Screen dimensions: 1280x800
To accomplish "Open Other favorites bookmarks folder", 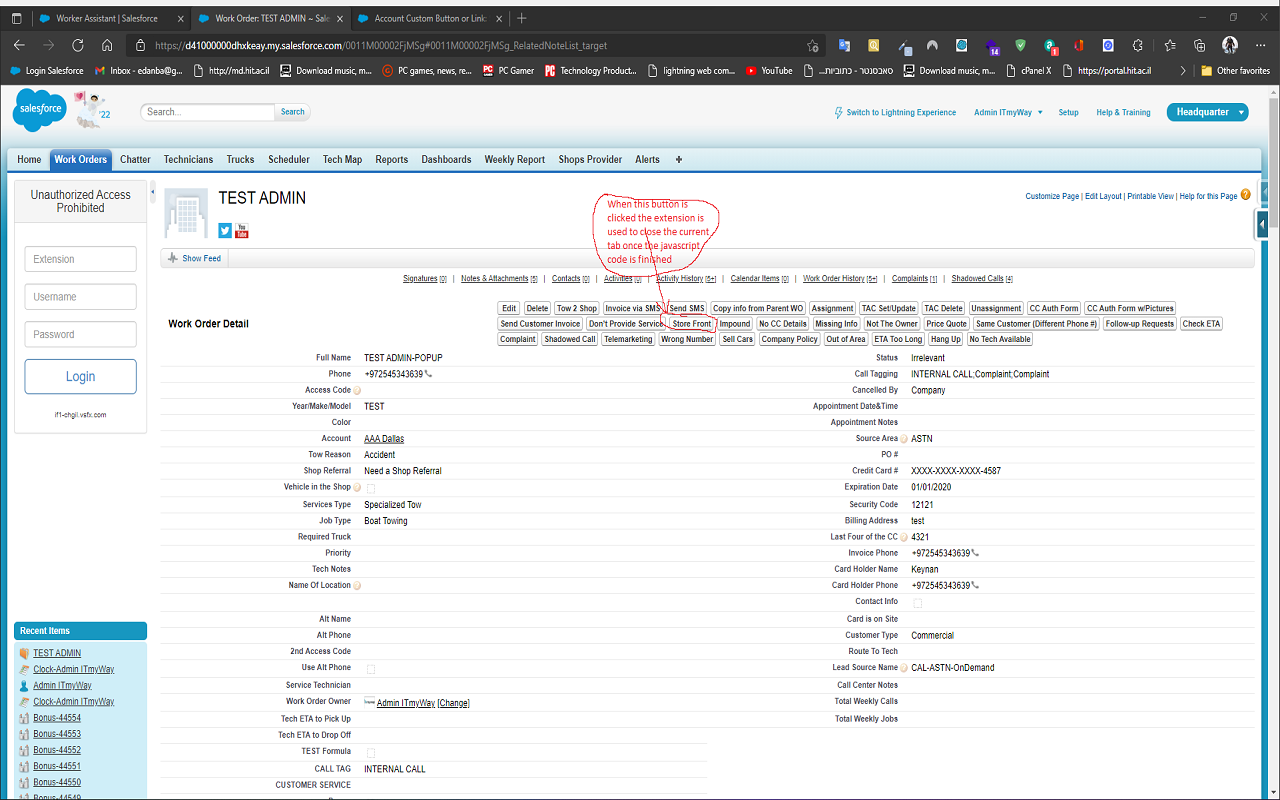I will point(1235,71).
